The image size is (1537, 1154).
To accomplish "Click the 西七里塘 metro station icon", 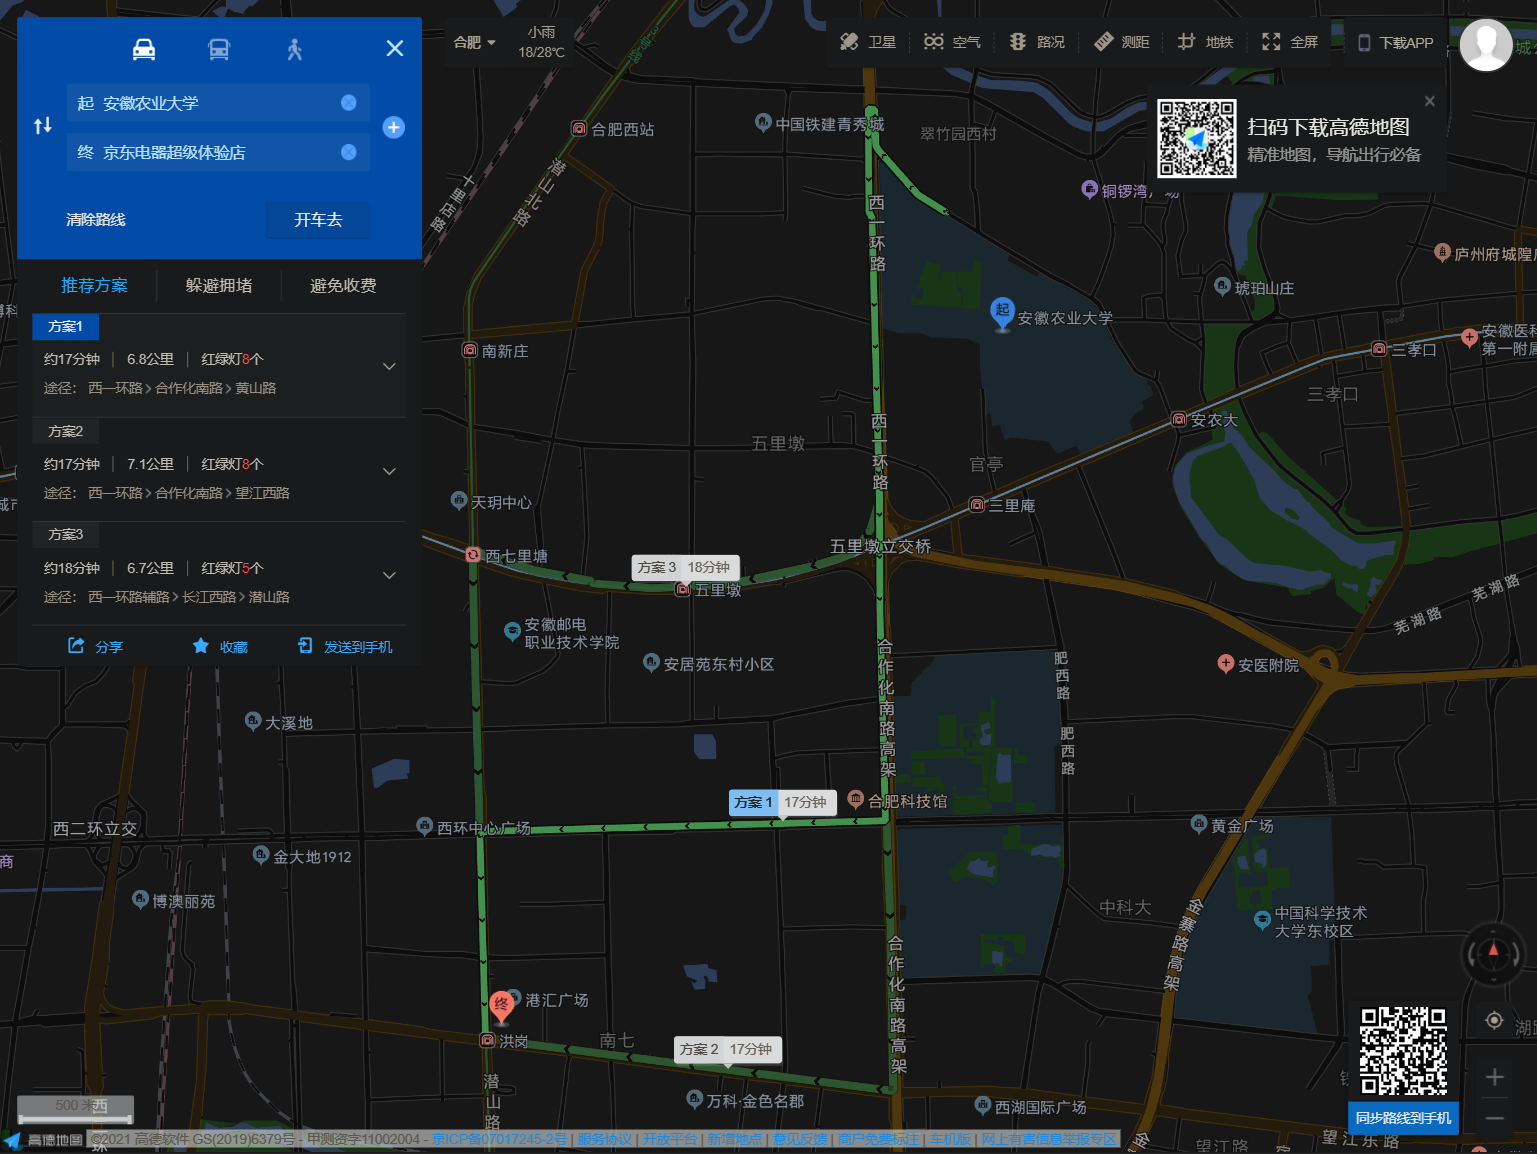I will [x=474, y=554].
